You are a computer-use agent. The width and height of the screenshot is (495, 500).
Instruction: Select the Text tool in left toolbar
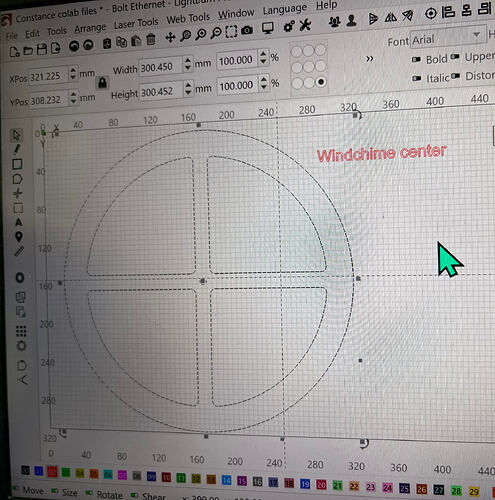coord(19,222)
